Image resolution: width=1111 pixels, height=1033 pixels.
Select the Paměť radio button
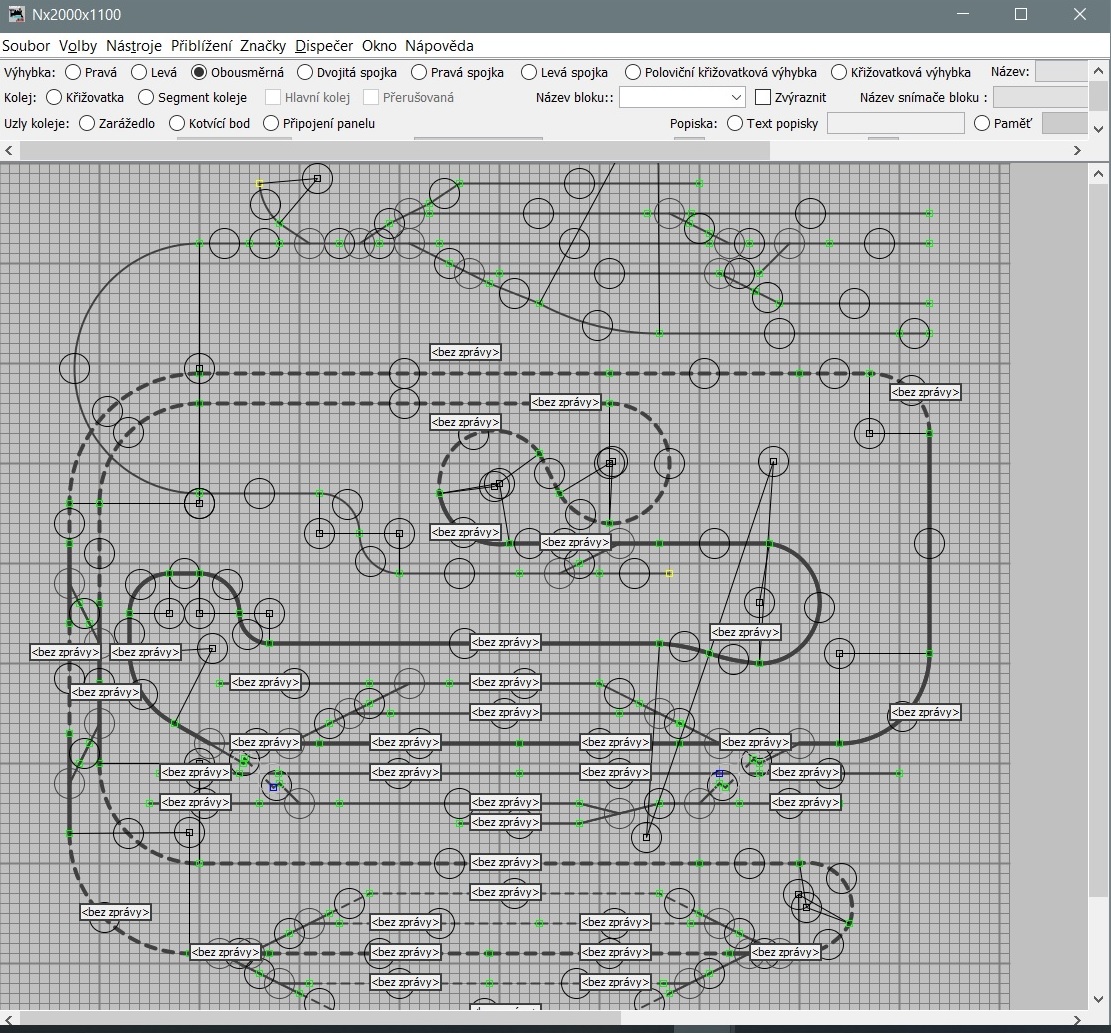pyautogui.click(x=982, y=124)
